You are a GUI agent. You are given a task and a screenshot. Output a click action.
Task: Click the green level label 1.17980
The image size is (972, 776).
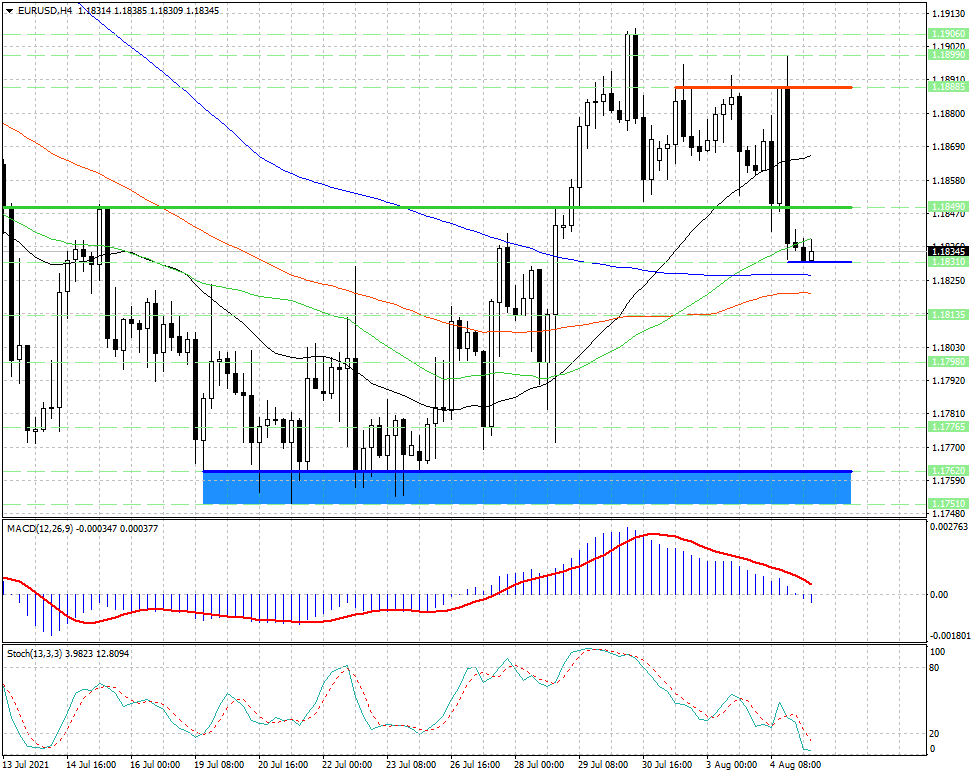[948, 362]
